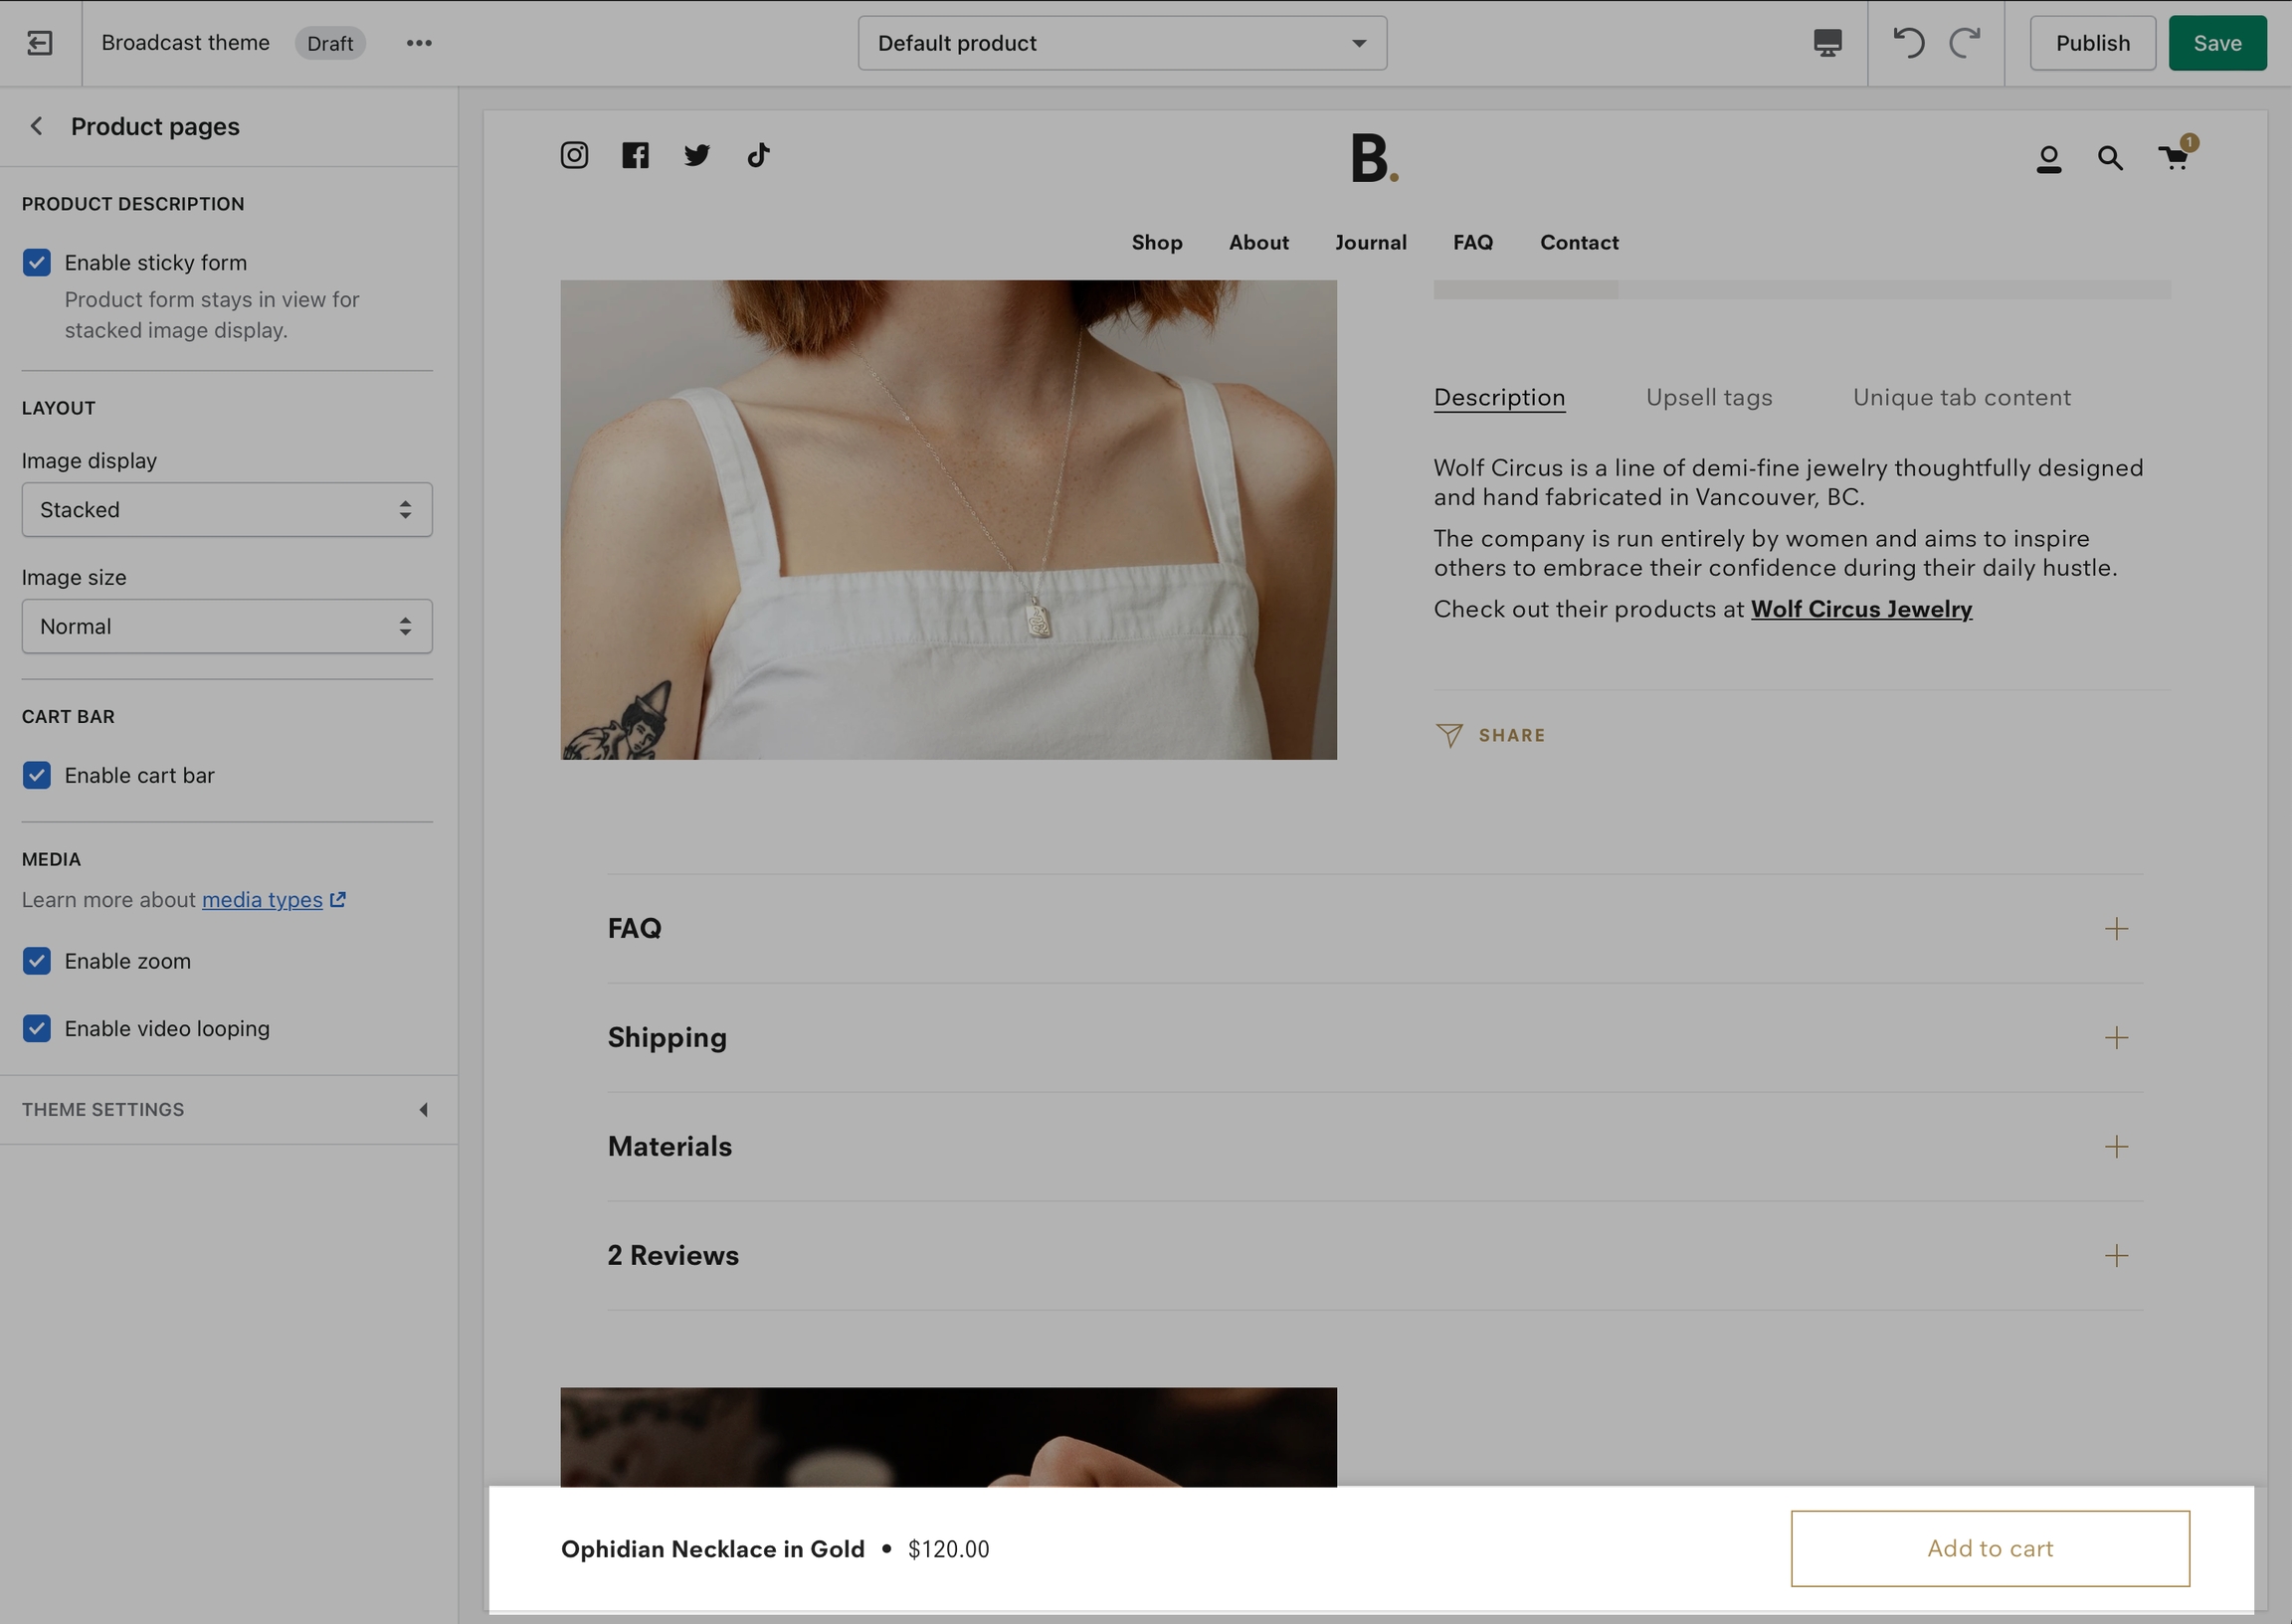Toggle the Enable zoom checkbox
The image size is (2292, 1624).
[37, 961]
